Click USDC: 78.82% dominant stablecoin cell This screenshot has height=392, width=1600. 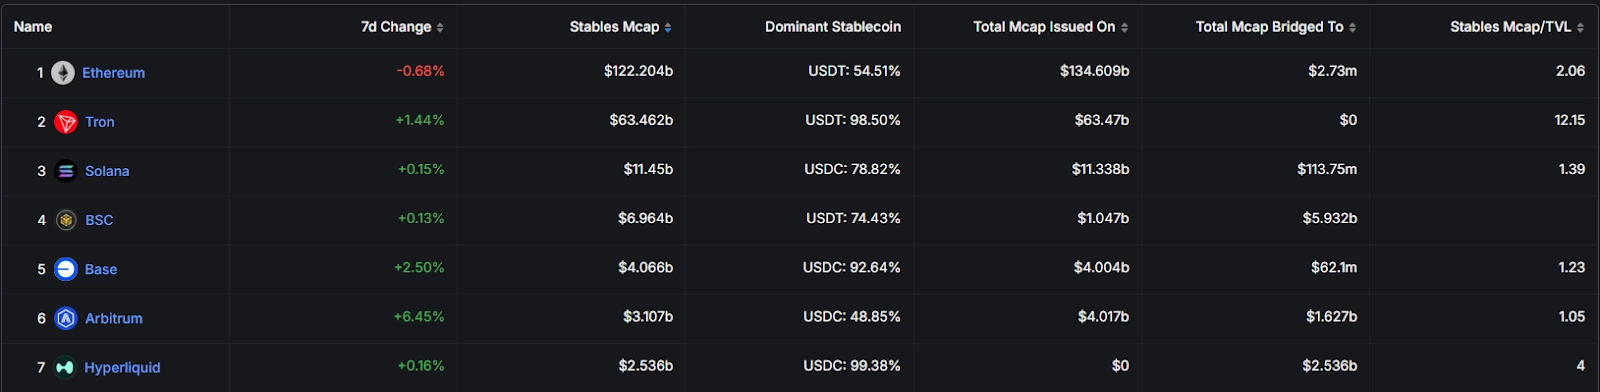pos(852,169)
